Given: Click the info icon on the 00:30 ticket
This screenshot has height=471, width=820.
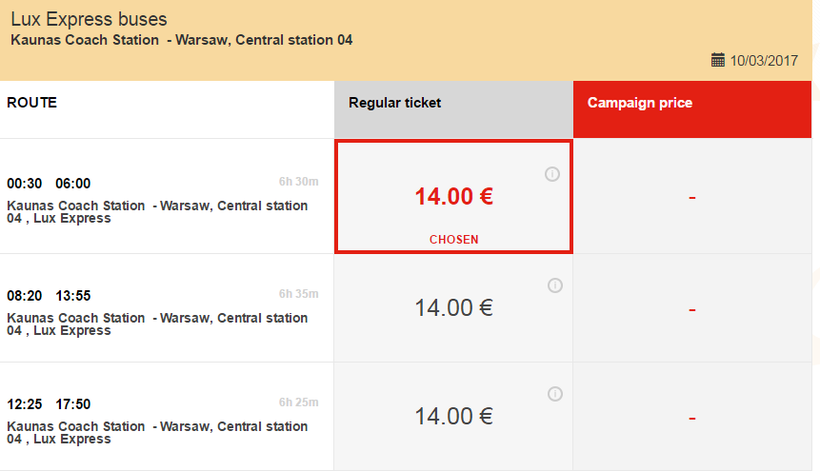Looking at the screenshot, I should coord(552,175).
